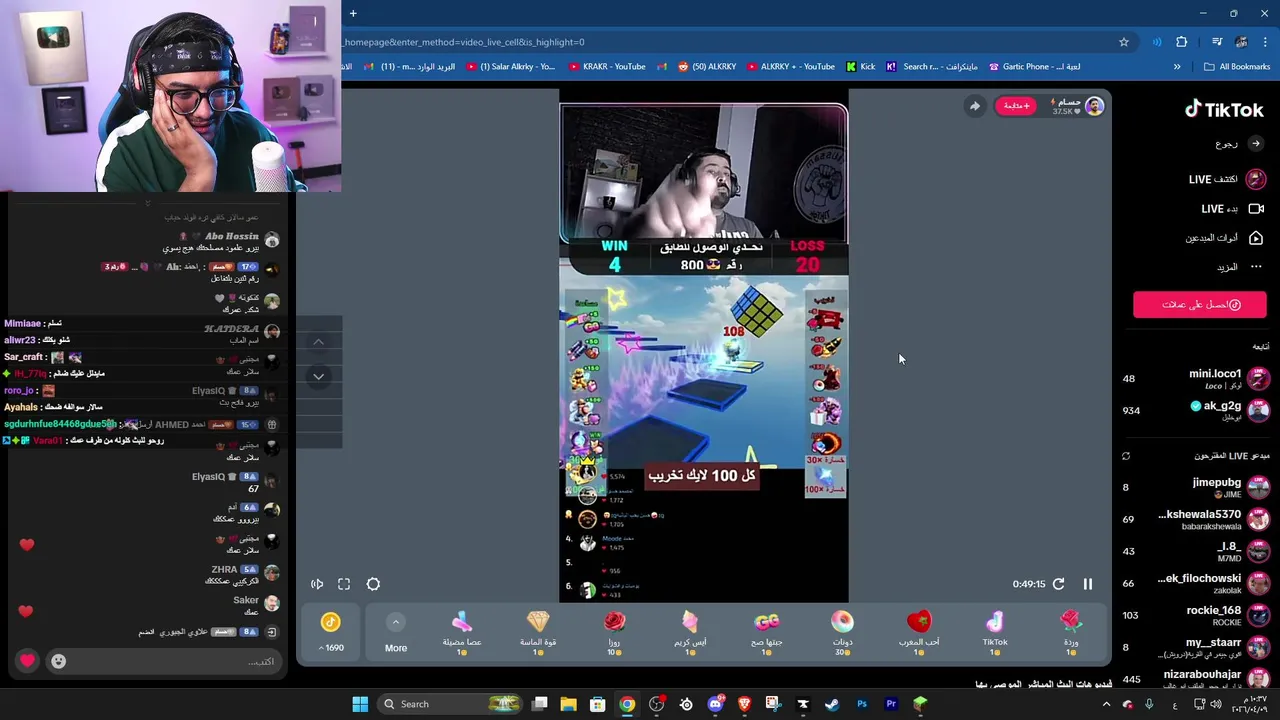Open Discover LIVE in sidebar

[1227, 179]
